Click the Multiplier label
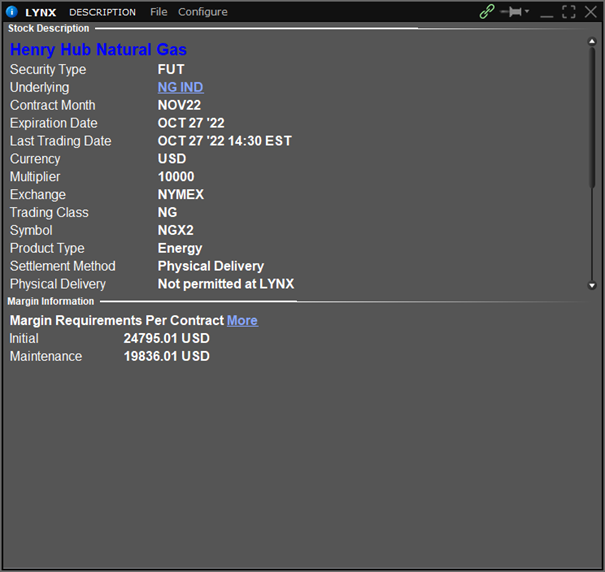 click(35, 177)
